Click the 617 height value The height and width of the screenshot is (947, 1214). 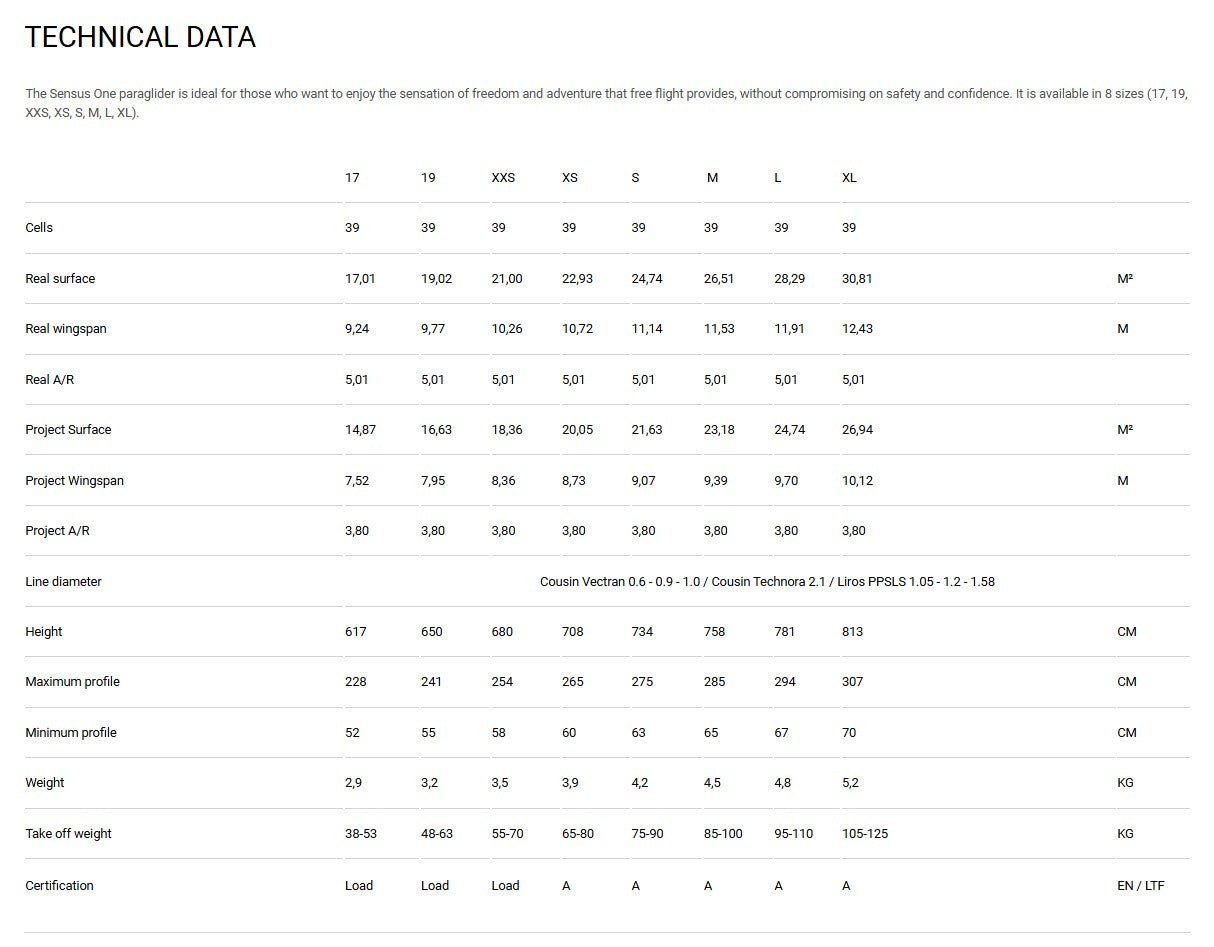(x=356, y=632)
